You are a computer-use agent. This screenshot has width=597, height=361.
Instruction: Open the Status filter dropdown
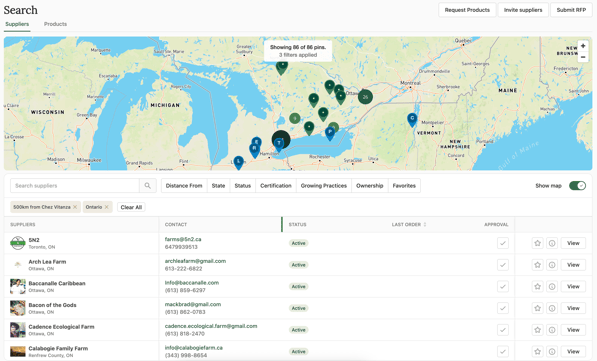243,186
